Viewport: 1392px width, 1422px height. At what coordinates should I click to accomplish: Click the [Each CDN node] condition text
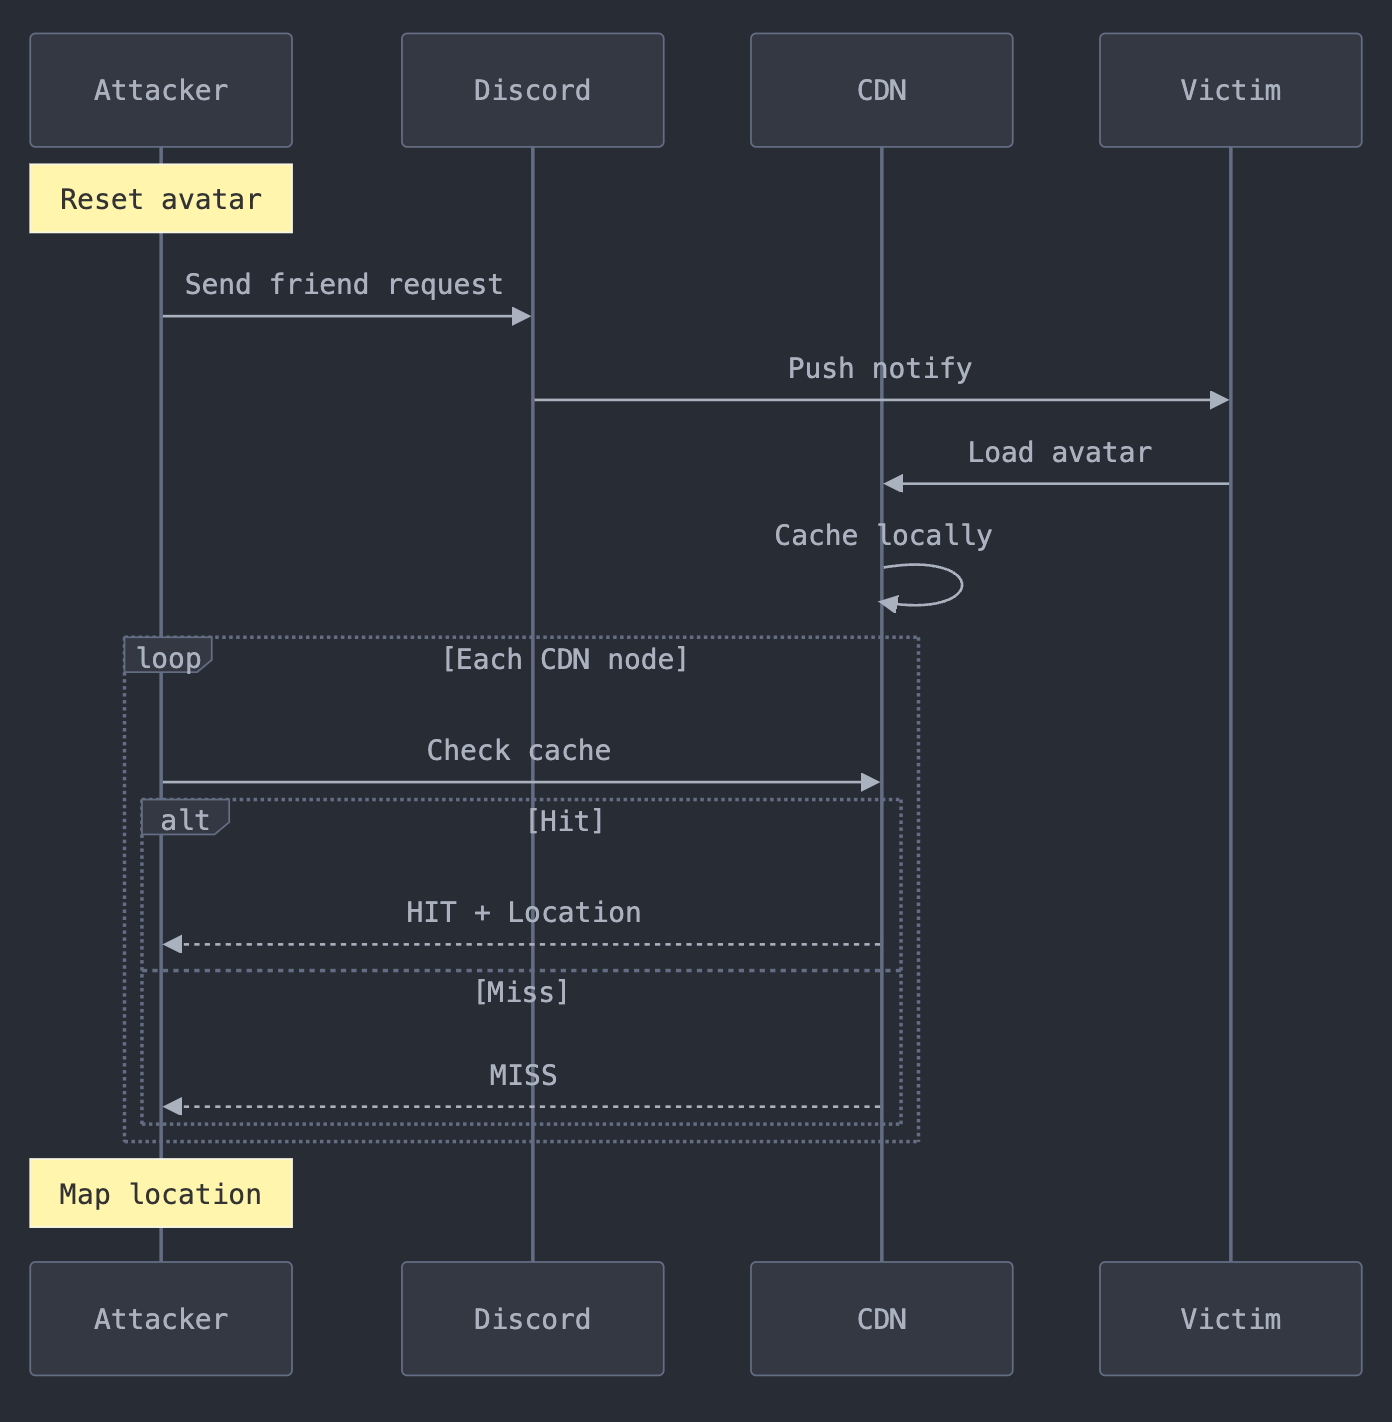click(565, 659)
